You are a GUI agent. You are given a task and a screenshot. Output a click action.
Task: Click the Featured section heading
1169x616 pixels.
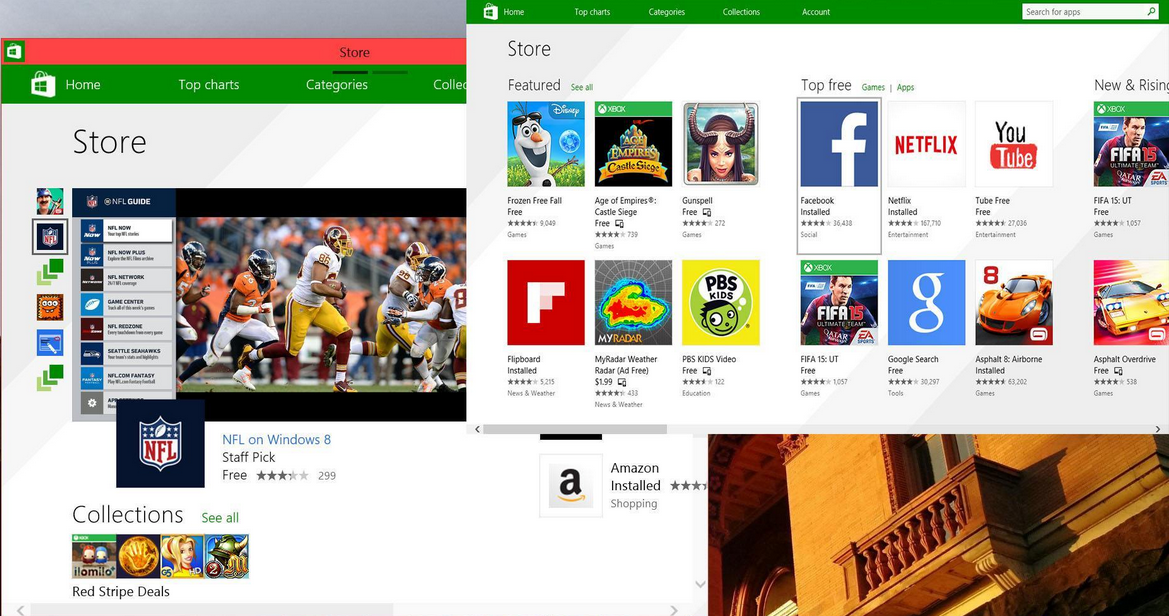coord(534,85)
